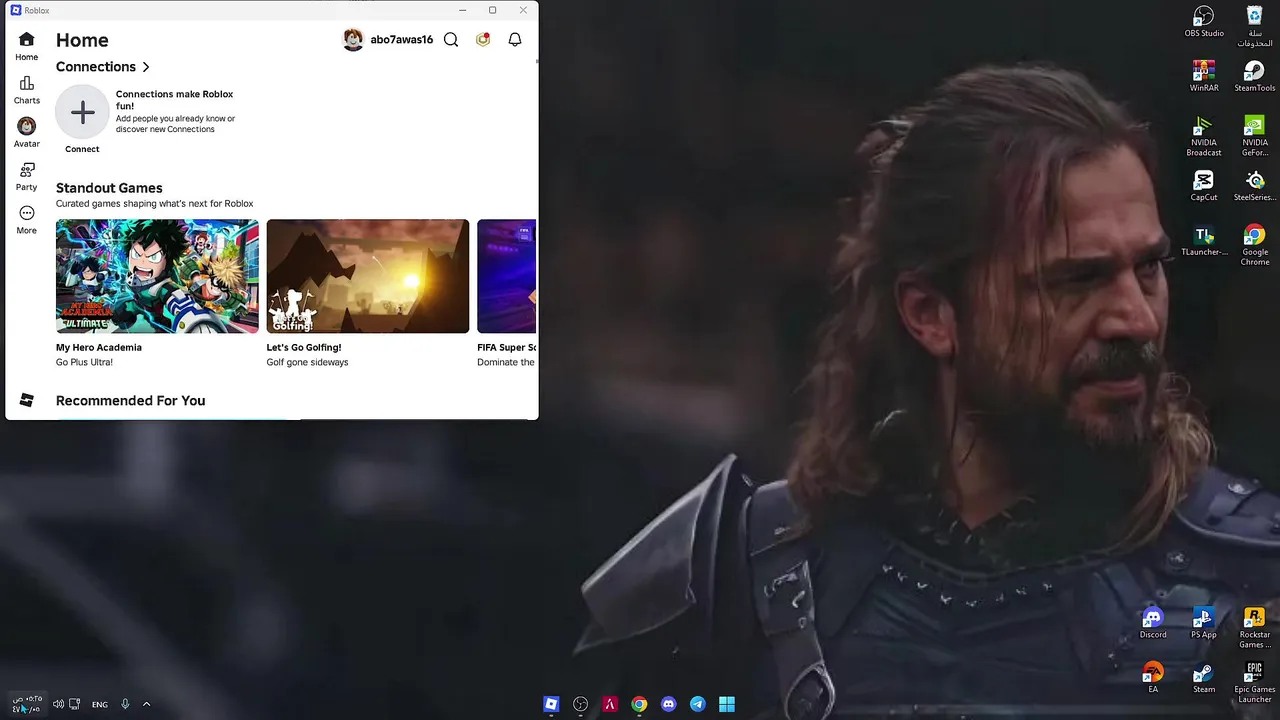Switch the ENG language indicator
Image resolution: width=1280 pixels, height=720 pixels.
click(x=100, y=704)
